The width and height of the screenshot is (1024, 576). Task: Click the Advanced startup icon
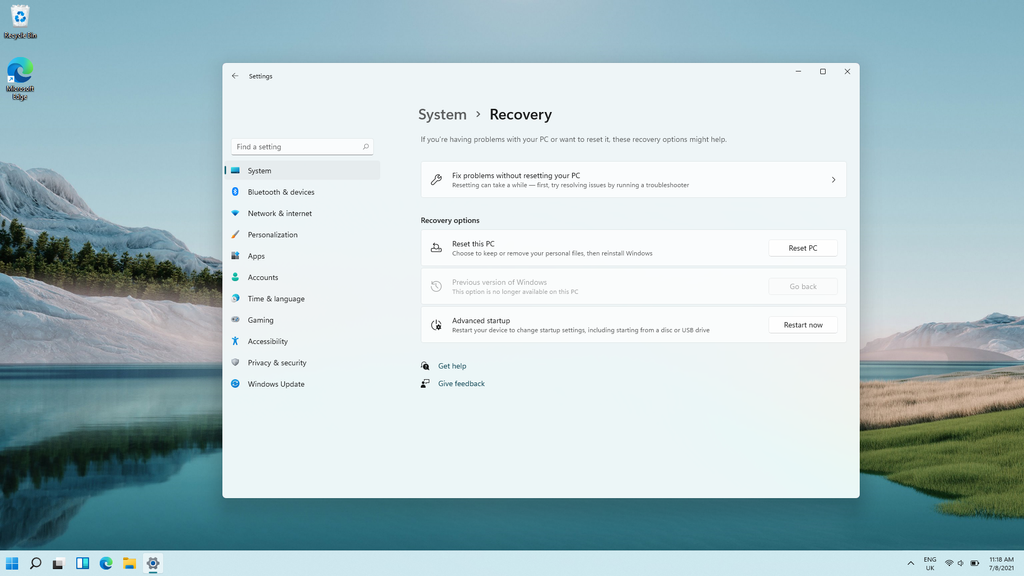pos(435,324)
